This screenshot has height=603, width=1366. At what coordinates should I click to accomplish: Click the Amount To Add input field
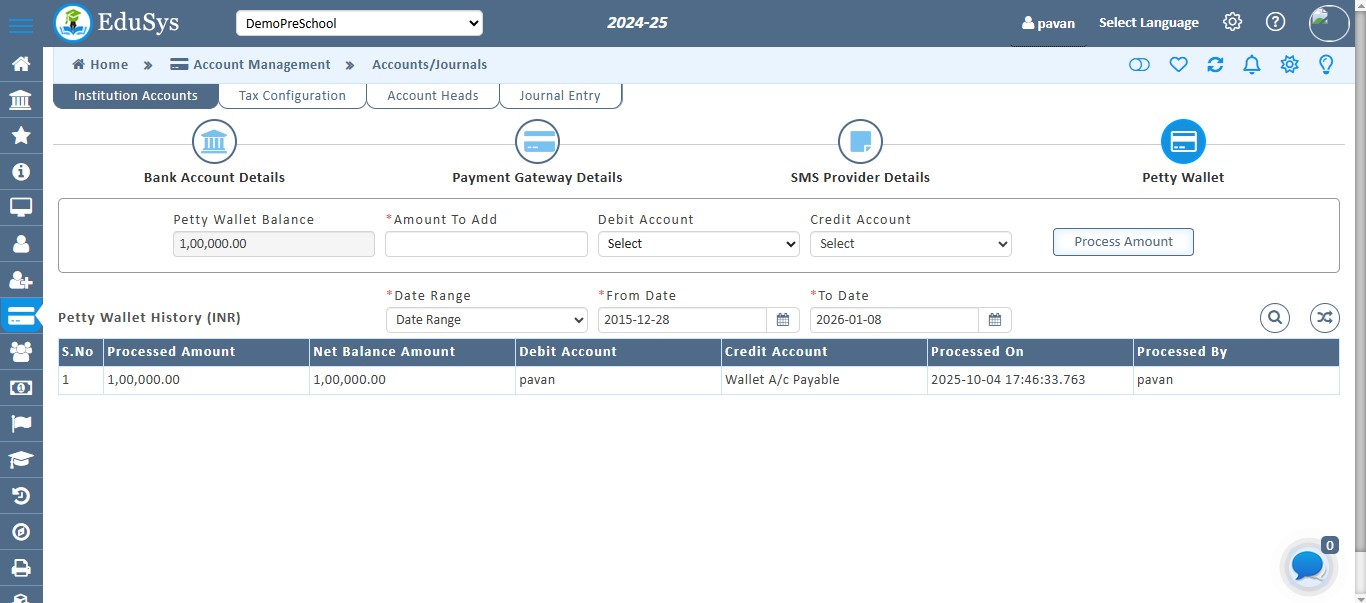[x=486, y=243]
